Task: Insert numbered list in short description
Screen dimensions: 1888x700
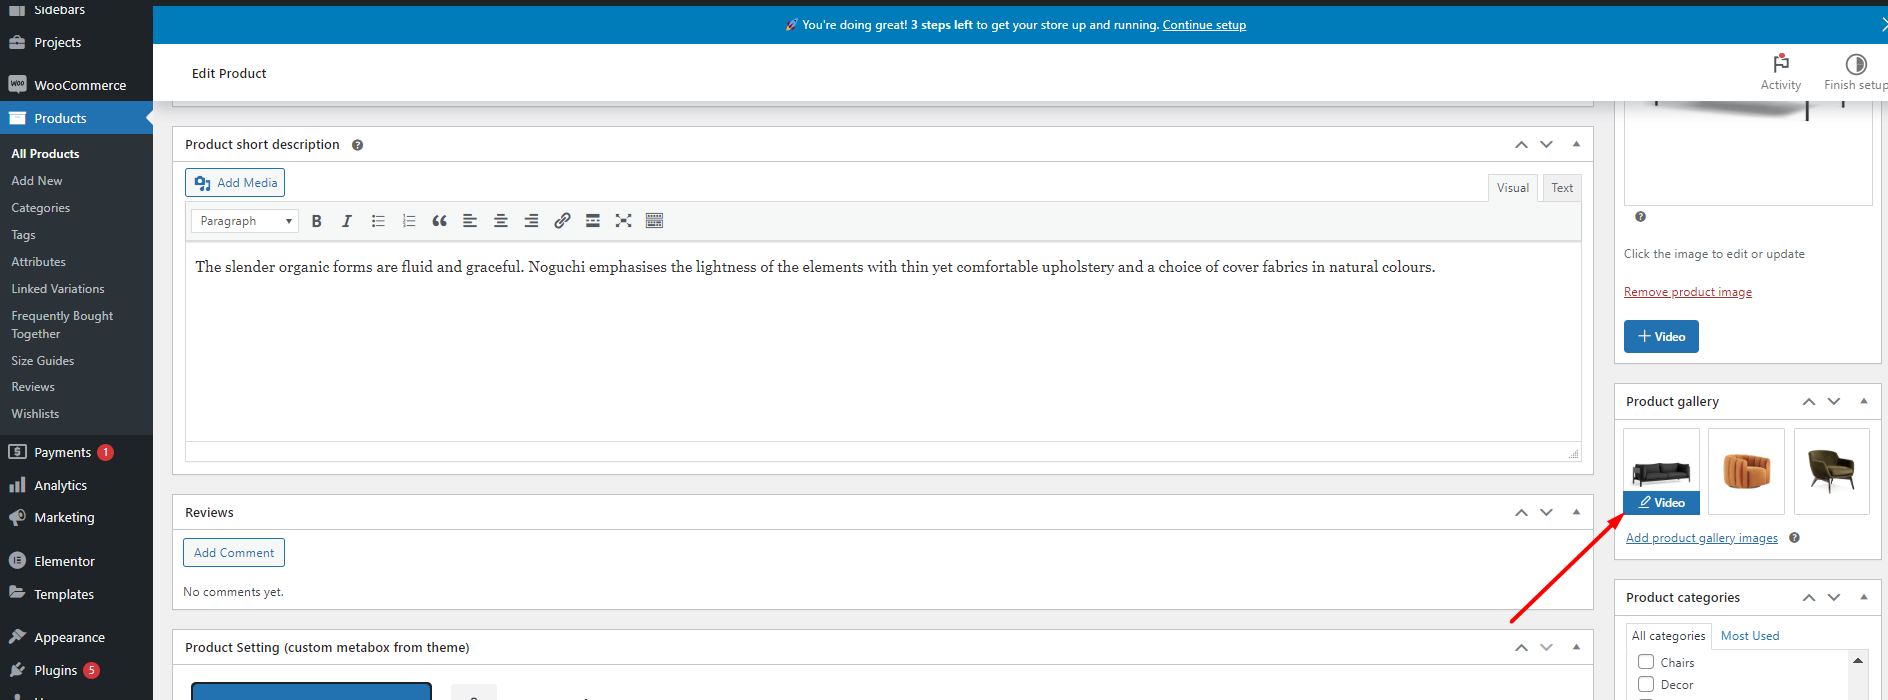Action: (x=409, y=221)
